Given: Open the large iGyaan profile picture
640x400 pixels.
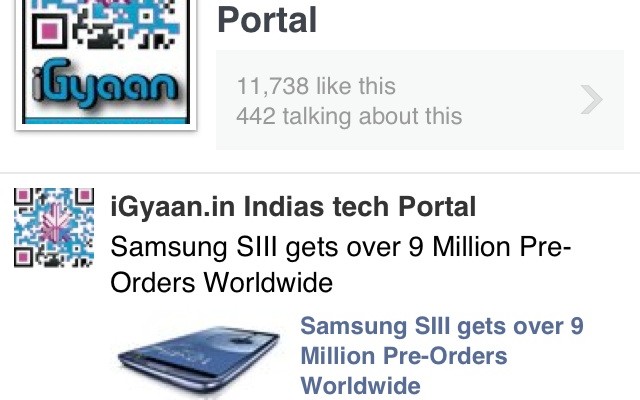Looking at the screenshot, I should (x=106, y=63).
